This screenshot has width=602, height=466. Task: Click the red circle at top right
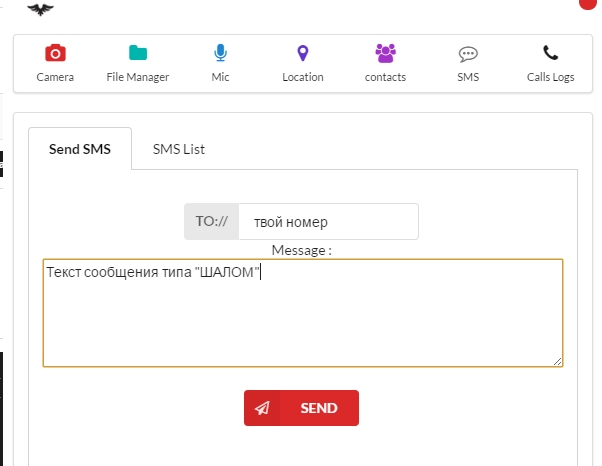pos(588,4)
